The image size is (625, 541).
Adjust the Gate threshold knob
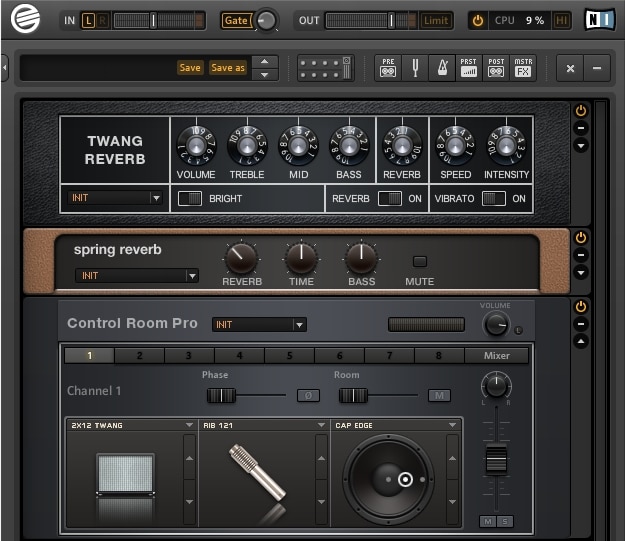coord(266,20)
